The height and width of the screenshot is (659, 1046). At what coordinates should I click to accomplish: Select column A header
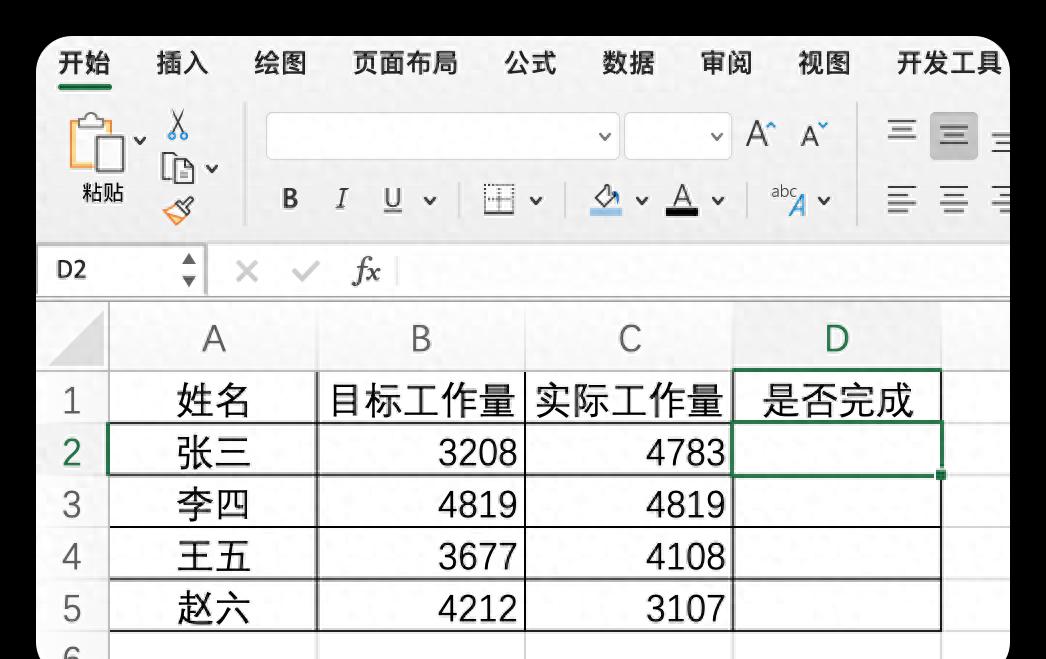tap(213, 338)
